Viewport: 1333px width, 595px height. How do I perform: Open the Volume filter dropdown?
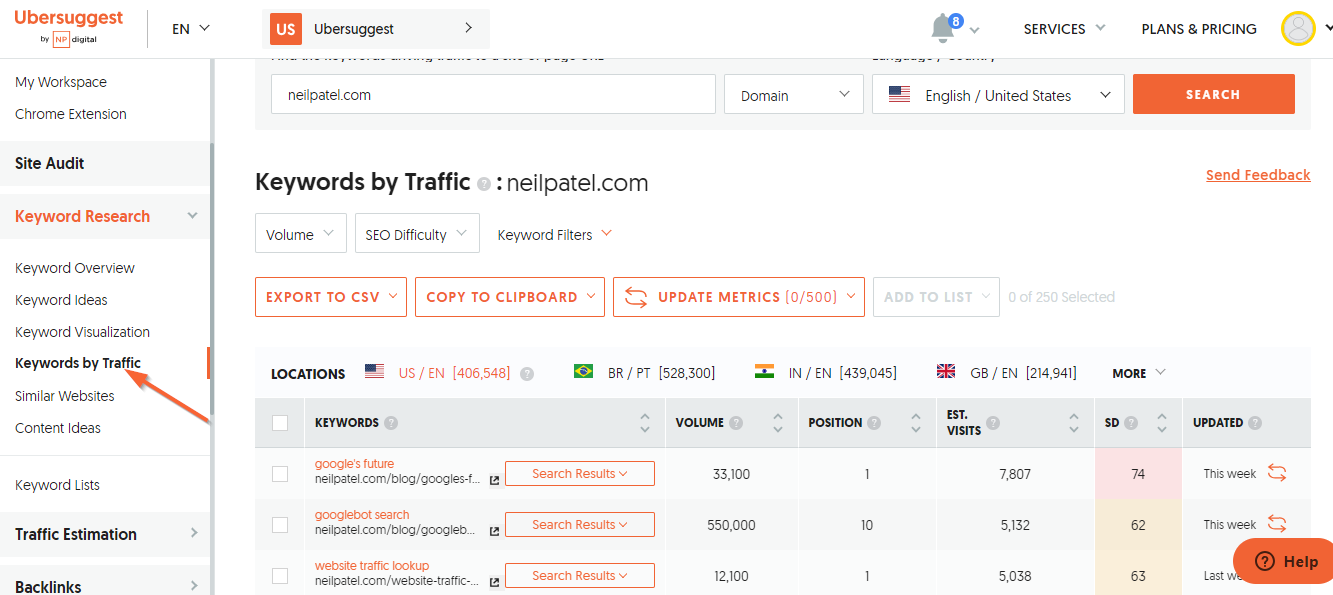click(x=301, y=234)
